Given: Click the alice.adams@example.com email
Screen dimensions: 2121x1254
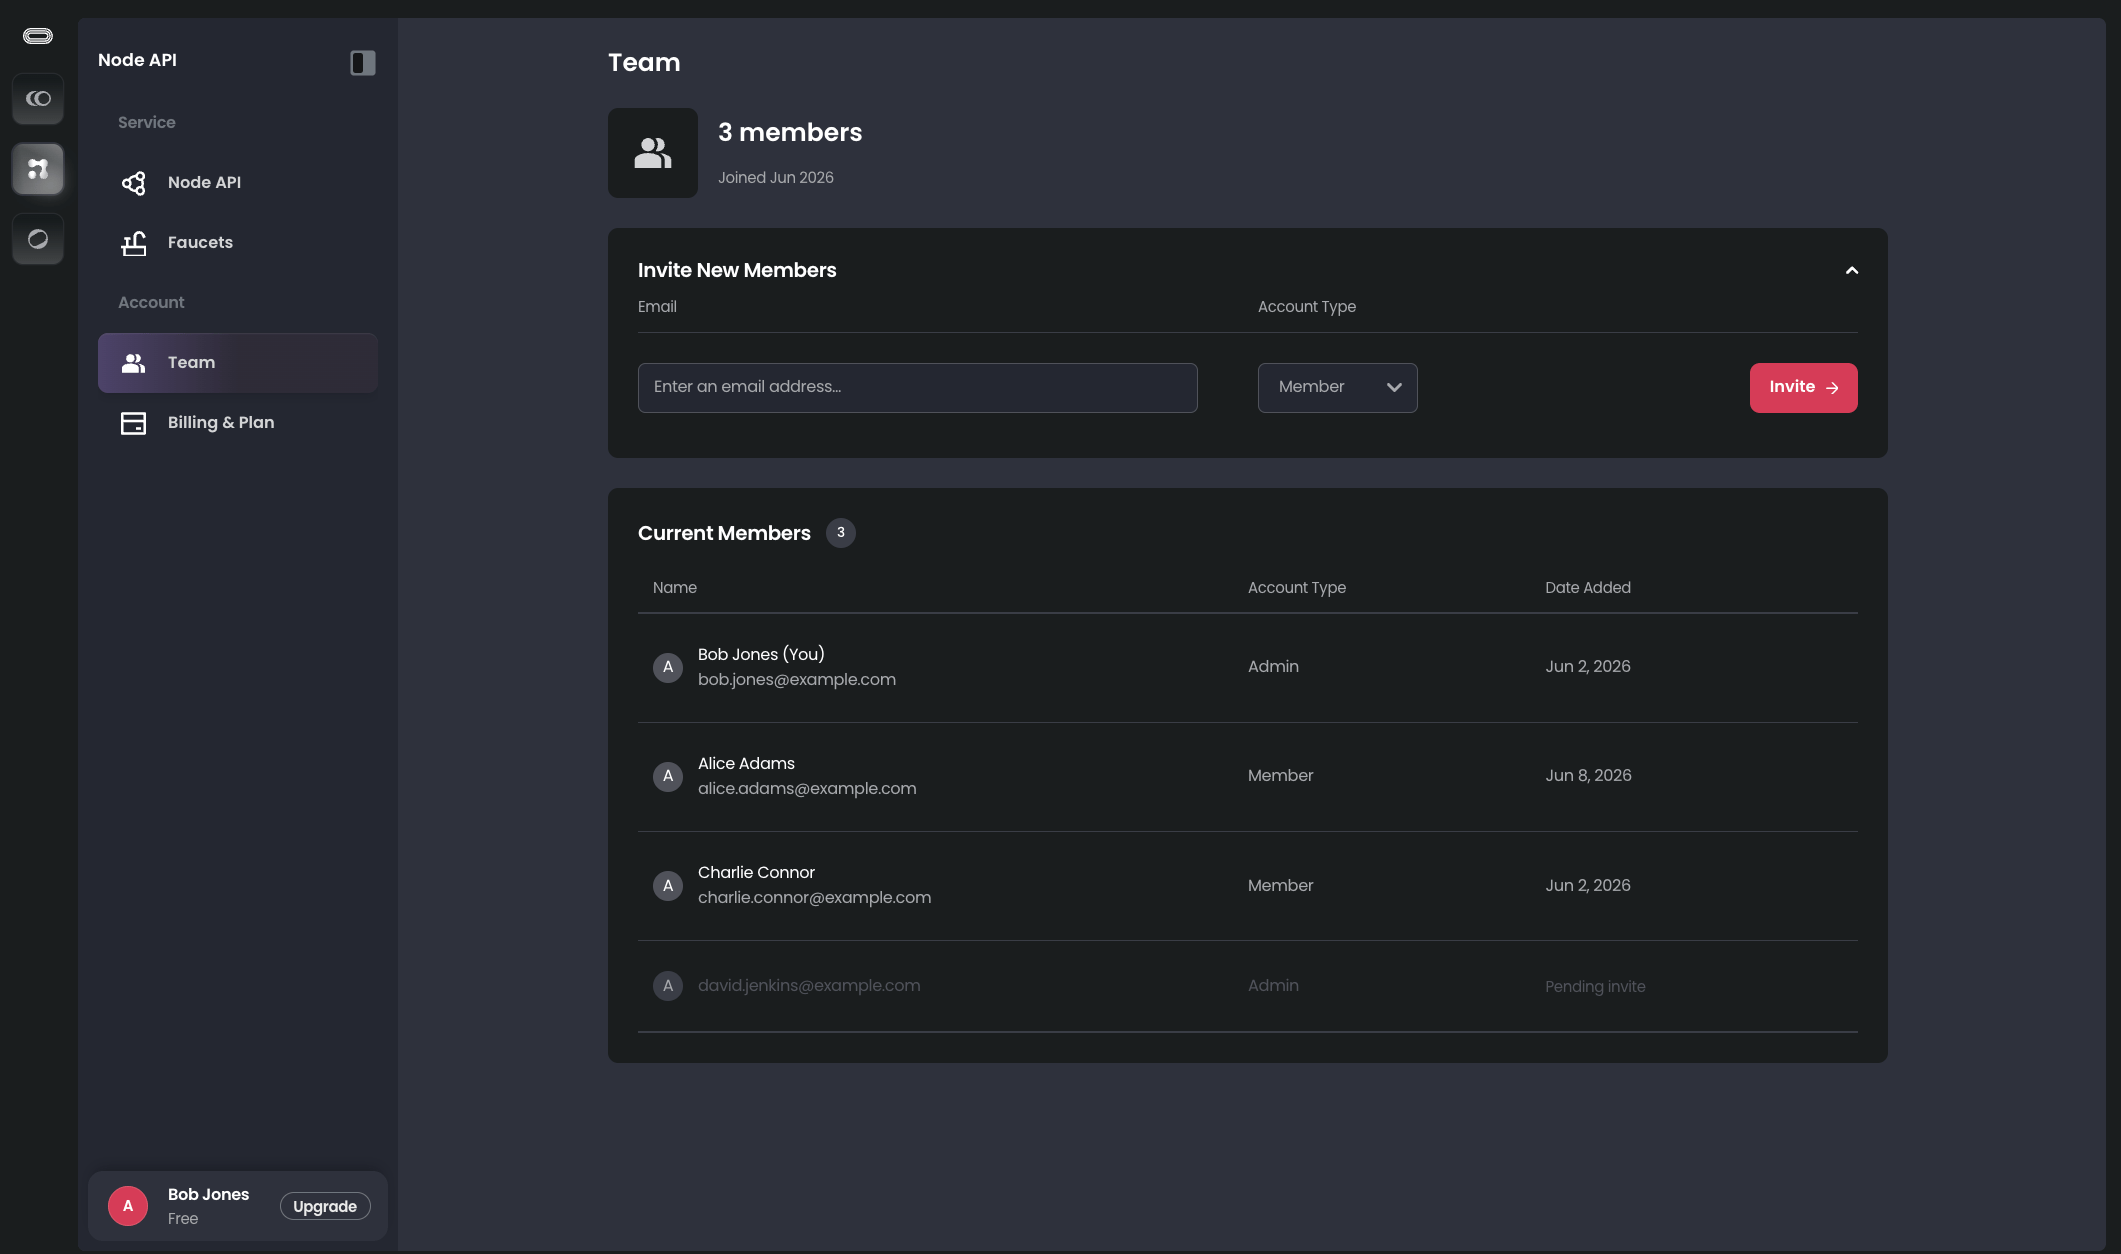Looking at the screenshot, I should click(807, 789).
